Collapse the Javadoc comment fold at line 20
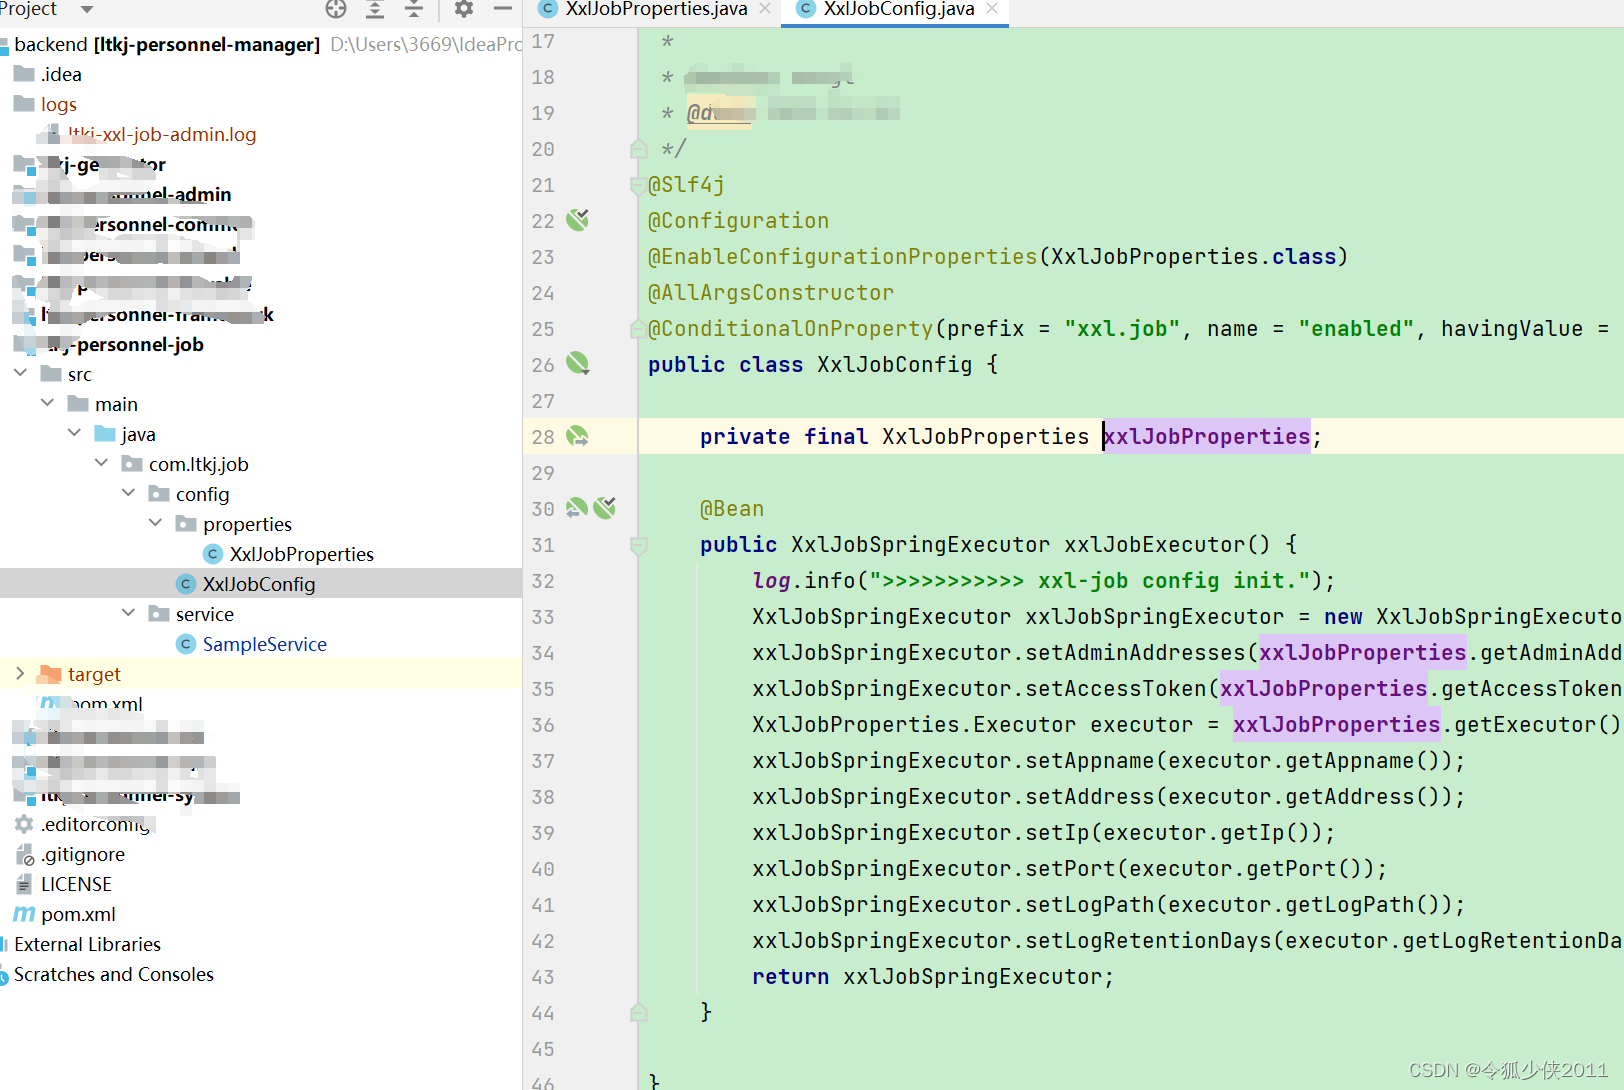 [x=638, y=149]
